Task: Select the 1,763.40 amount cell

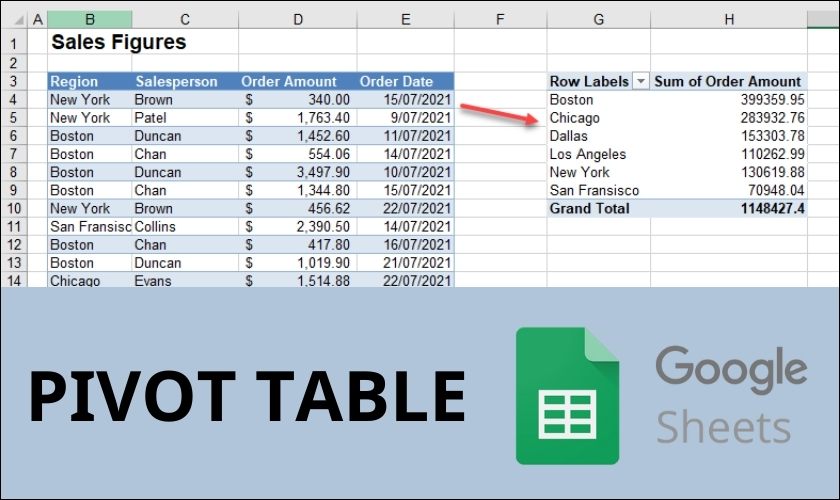Action: (x=298, y=118)
